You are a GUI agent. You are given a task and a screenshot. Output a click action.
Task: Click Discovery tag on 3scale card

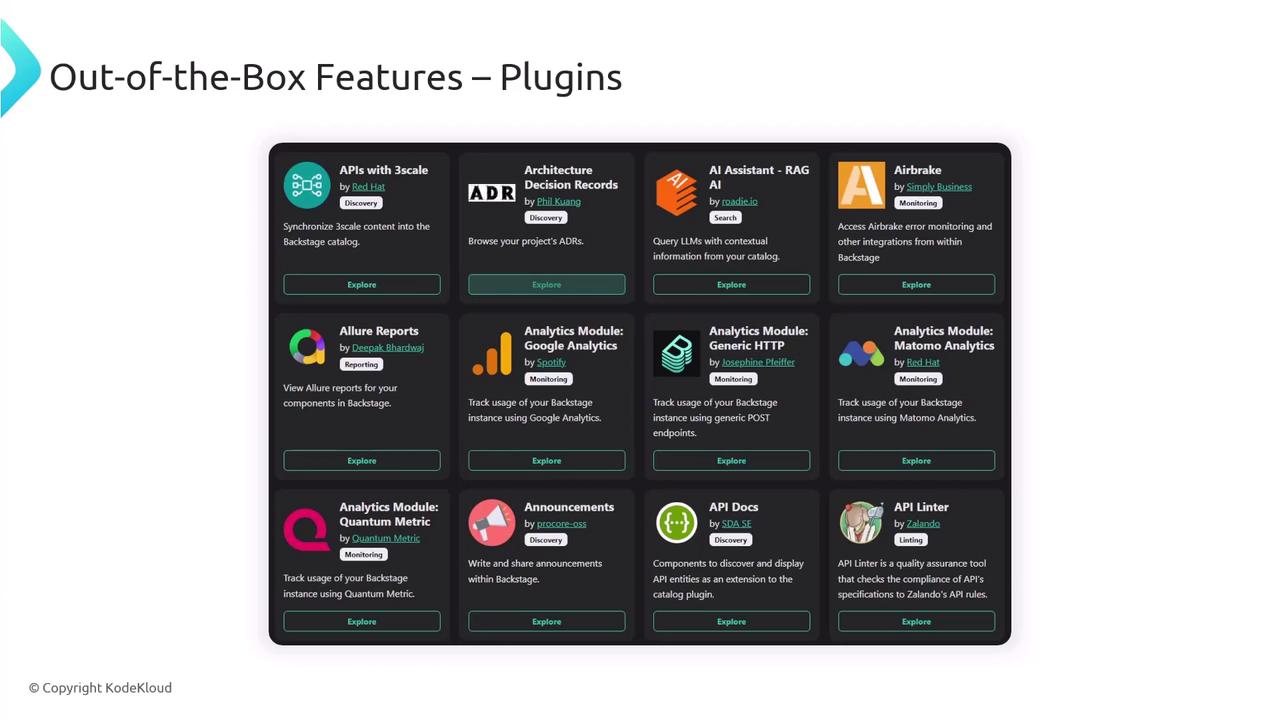click(x=361, y=203)
